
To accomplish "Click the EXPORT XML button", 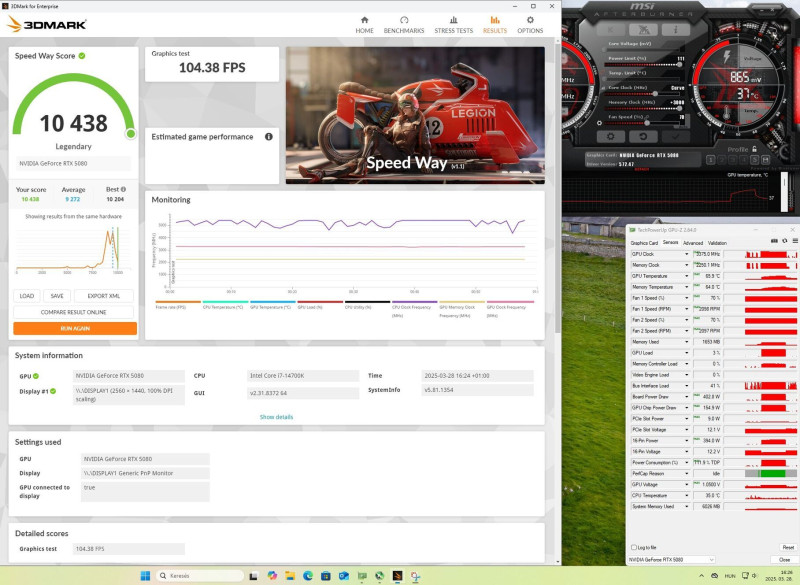I will (104, 296).
